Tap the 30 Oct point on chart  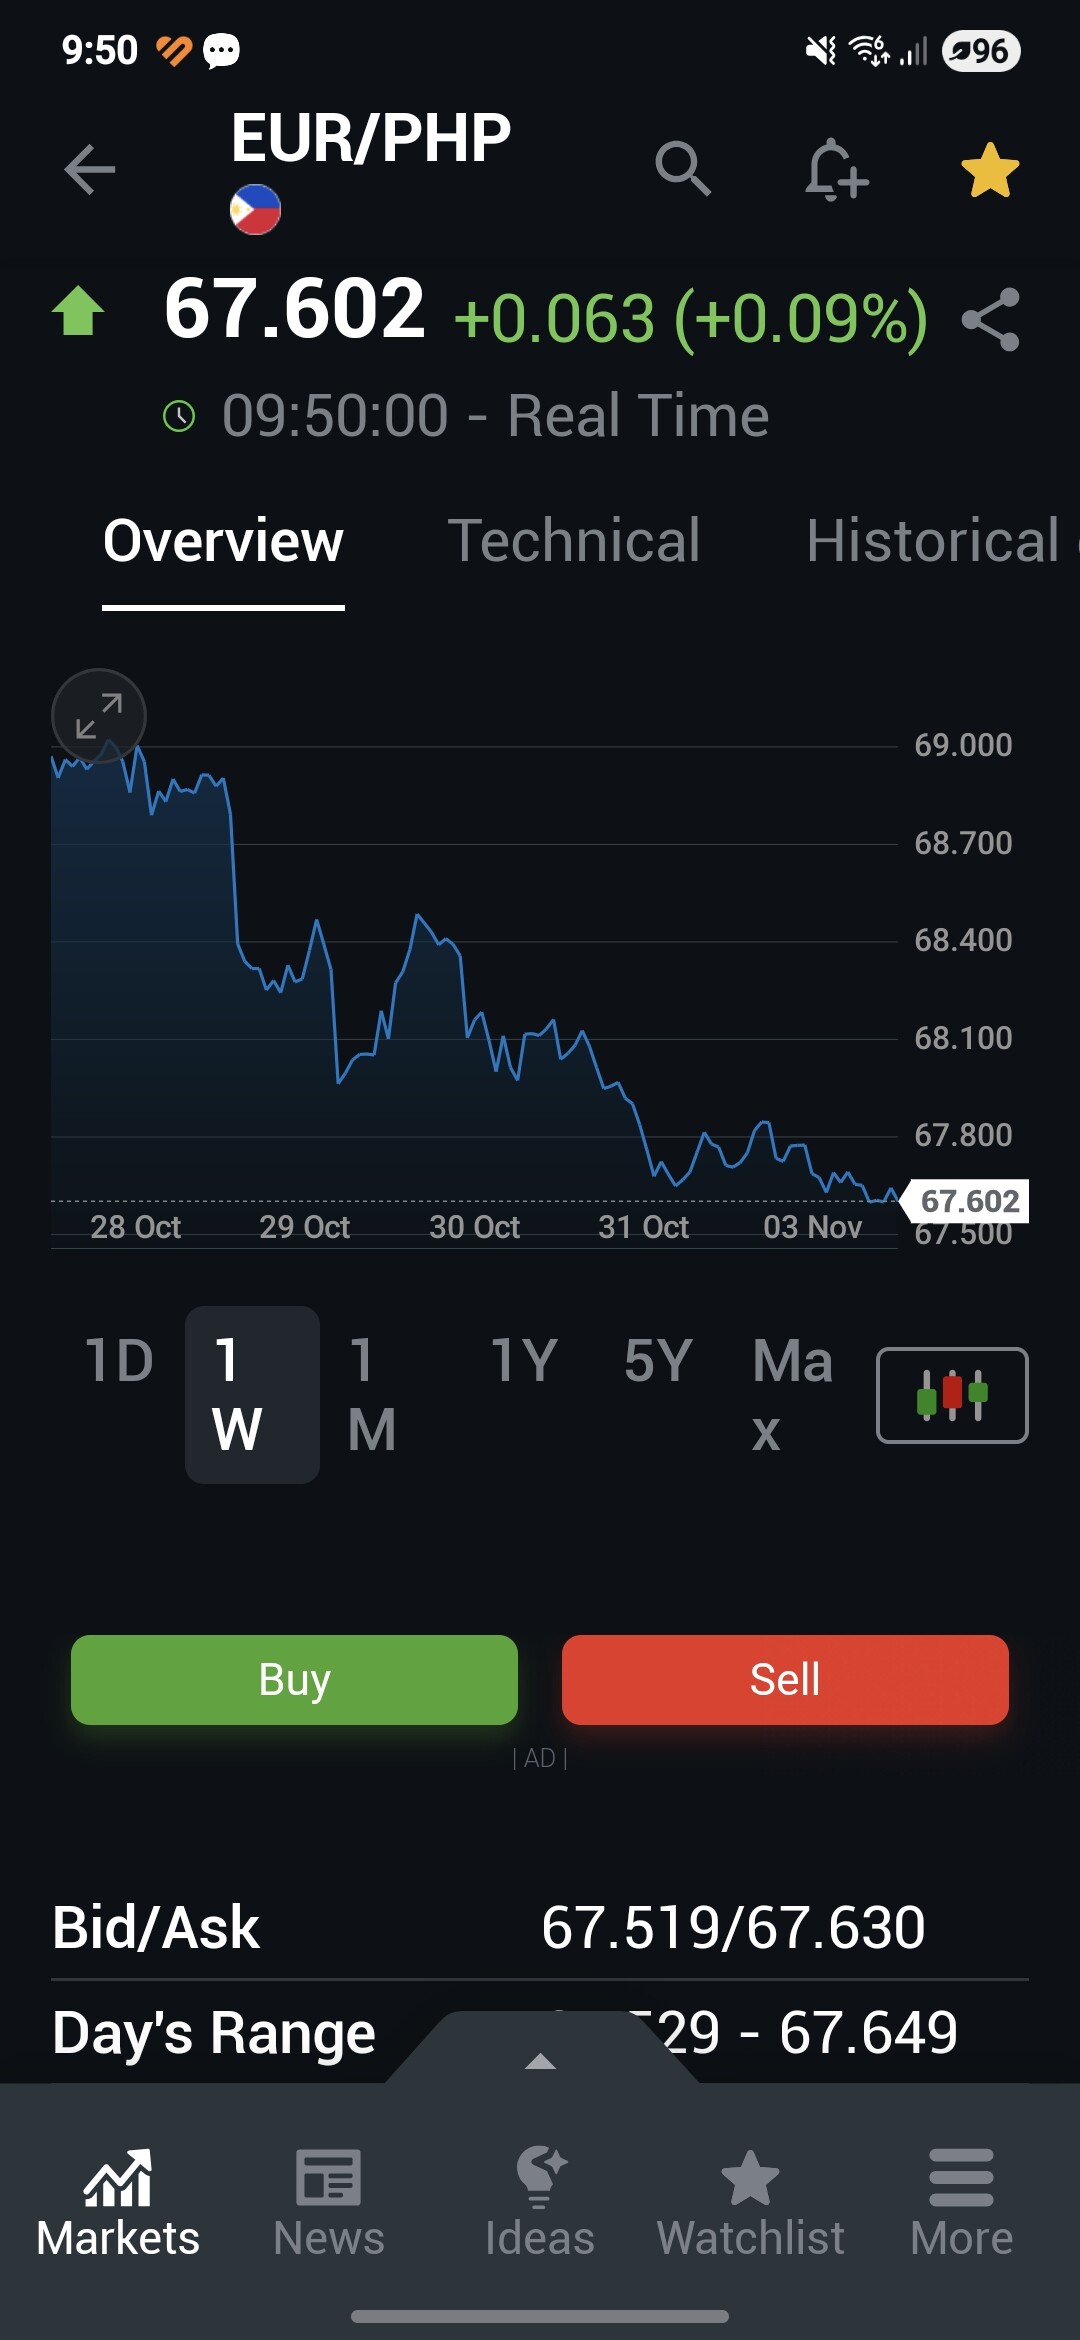[474, 1227]
